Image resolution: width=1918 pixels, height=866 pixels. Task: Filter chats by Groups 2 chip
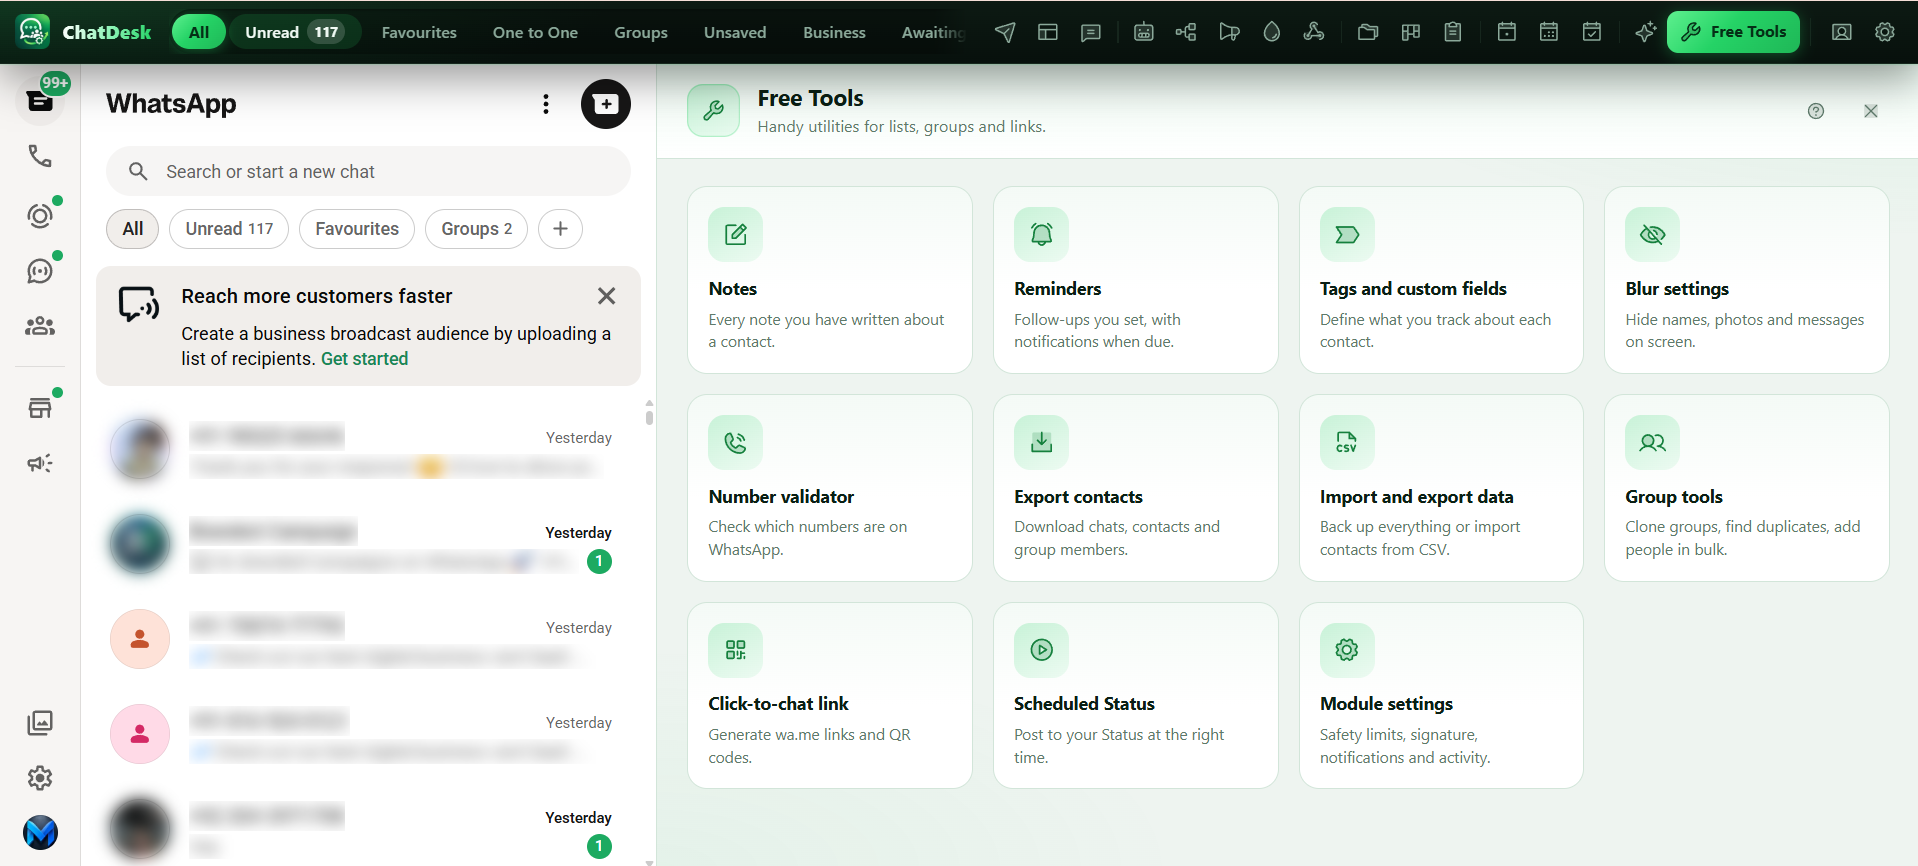click(x=477, y=229)
